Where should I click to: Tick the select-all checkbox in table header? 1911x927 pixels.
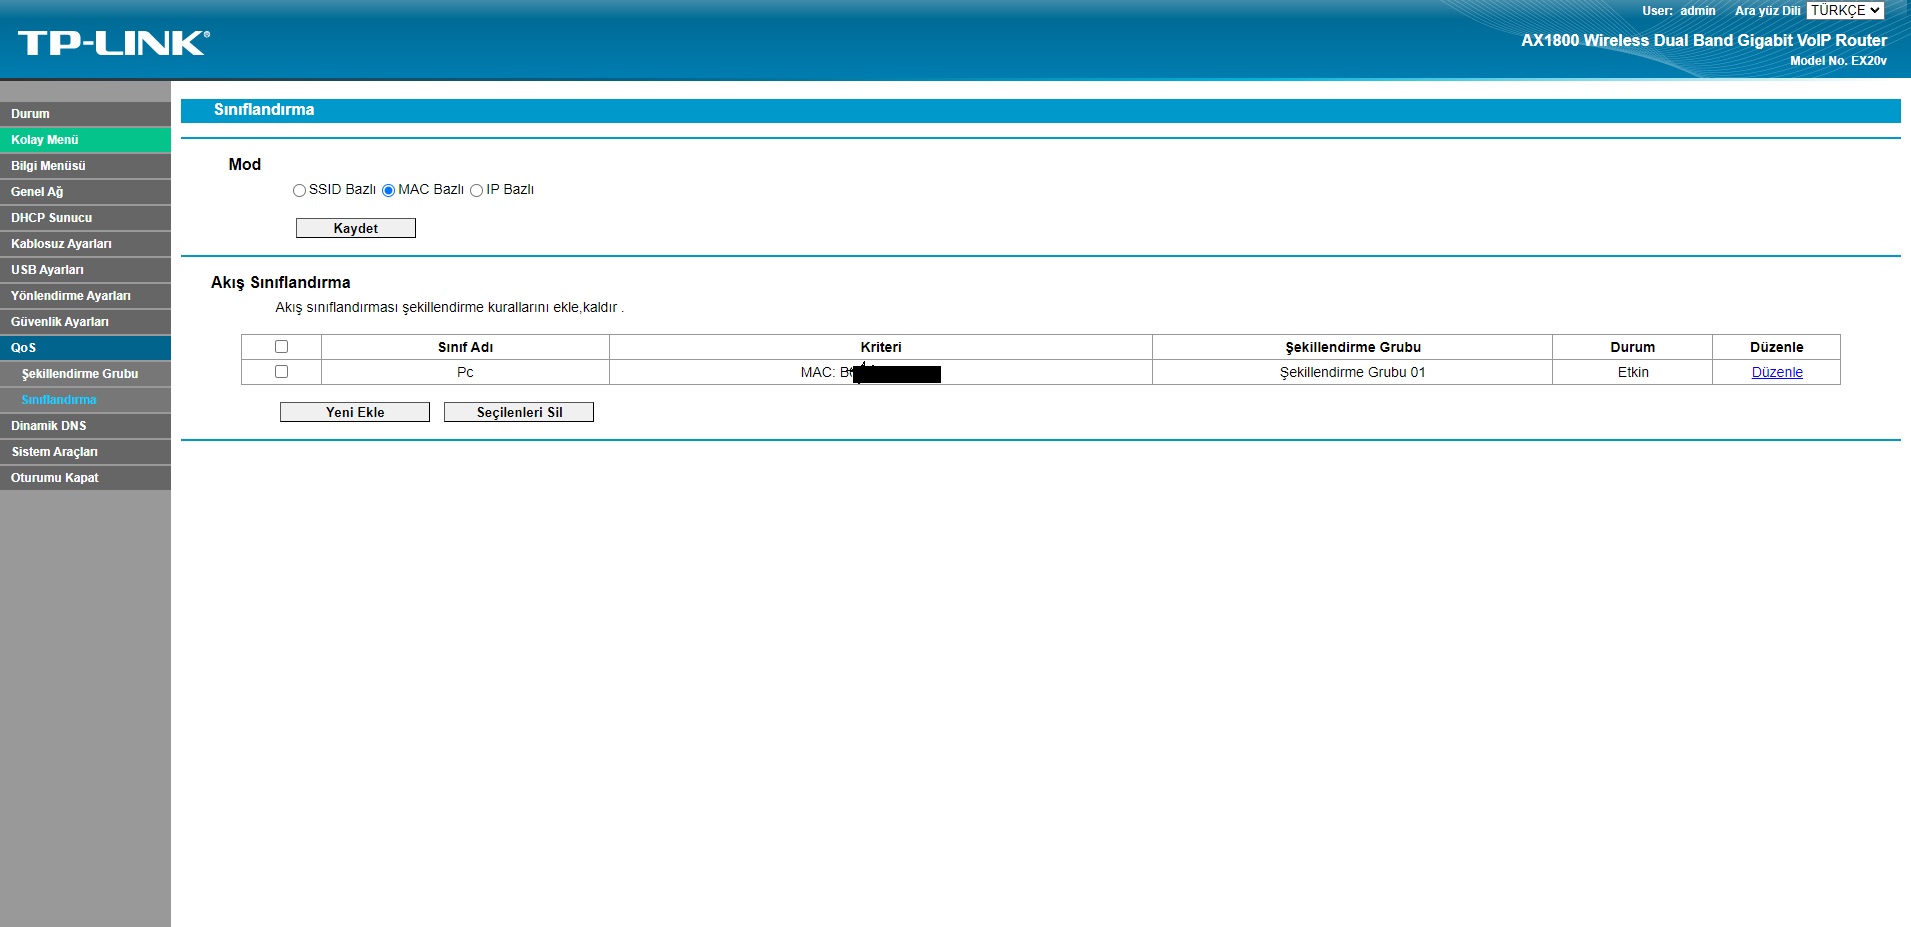point(281,346)
